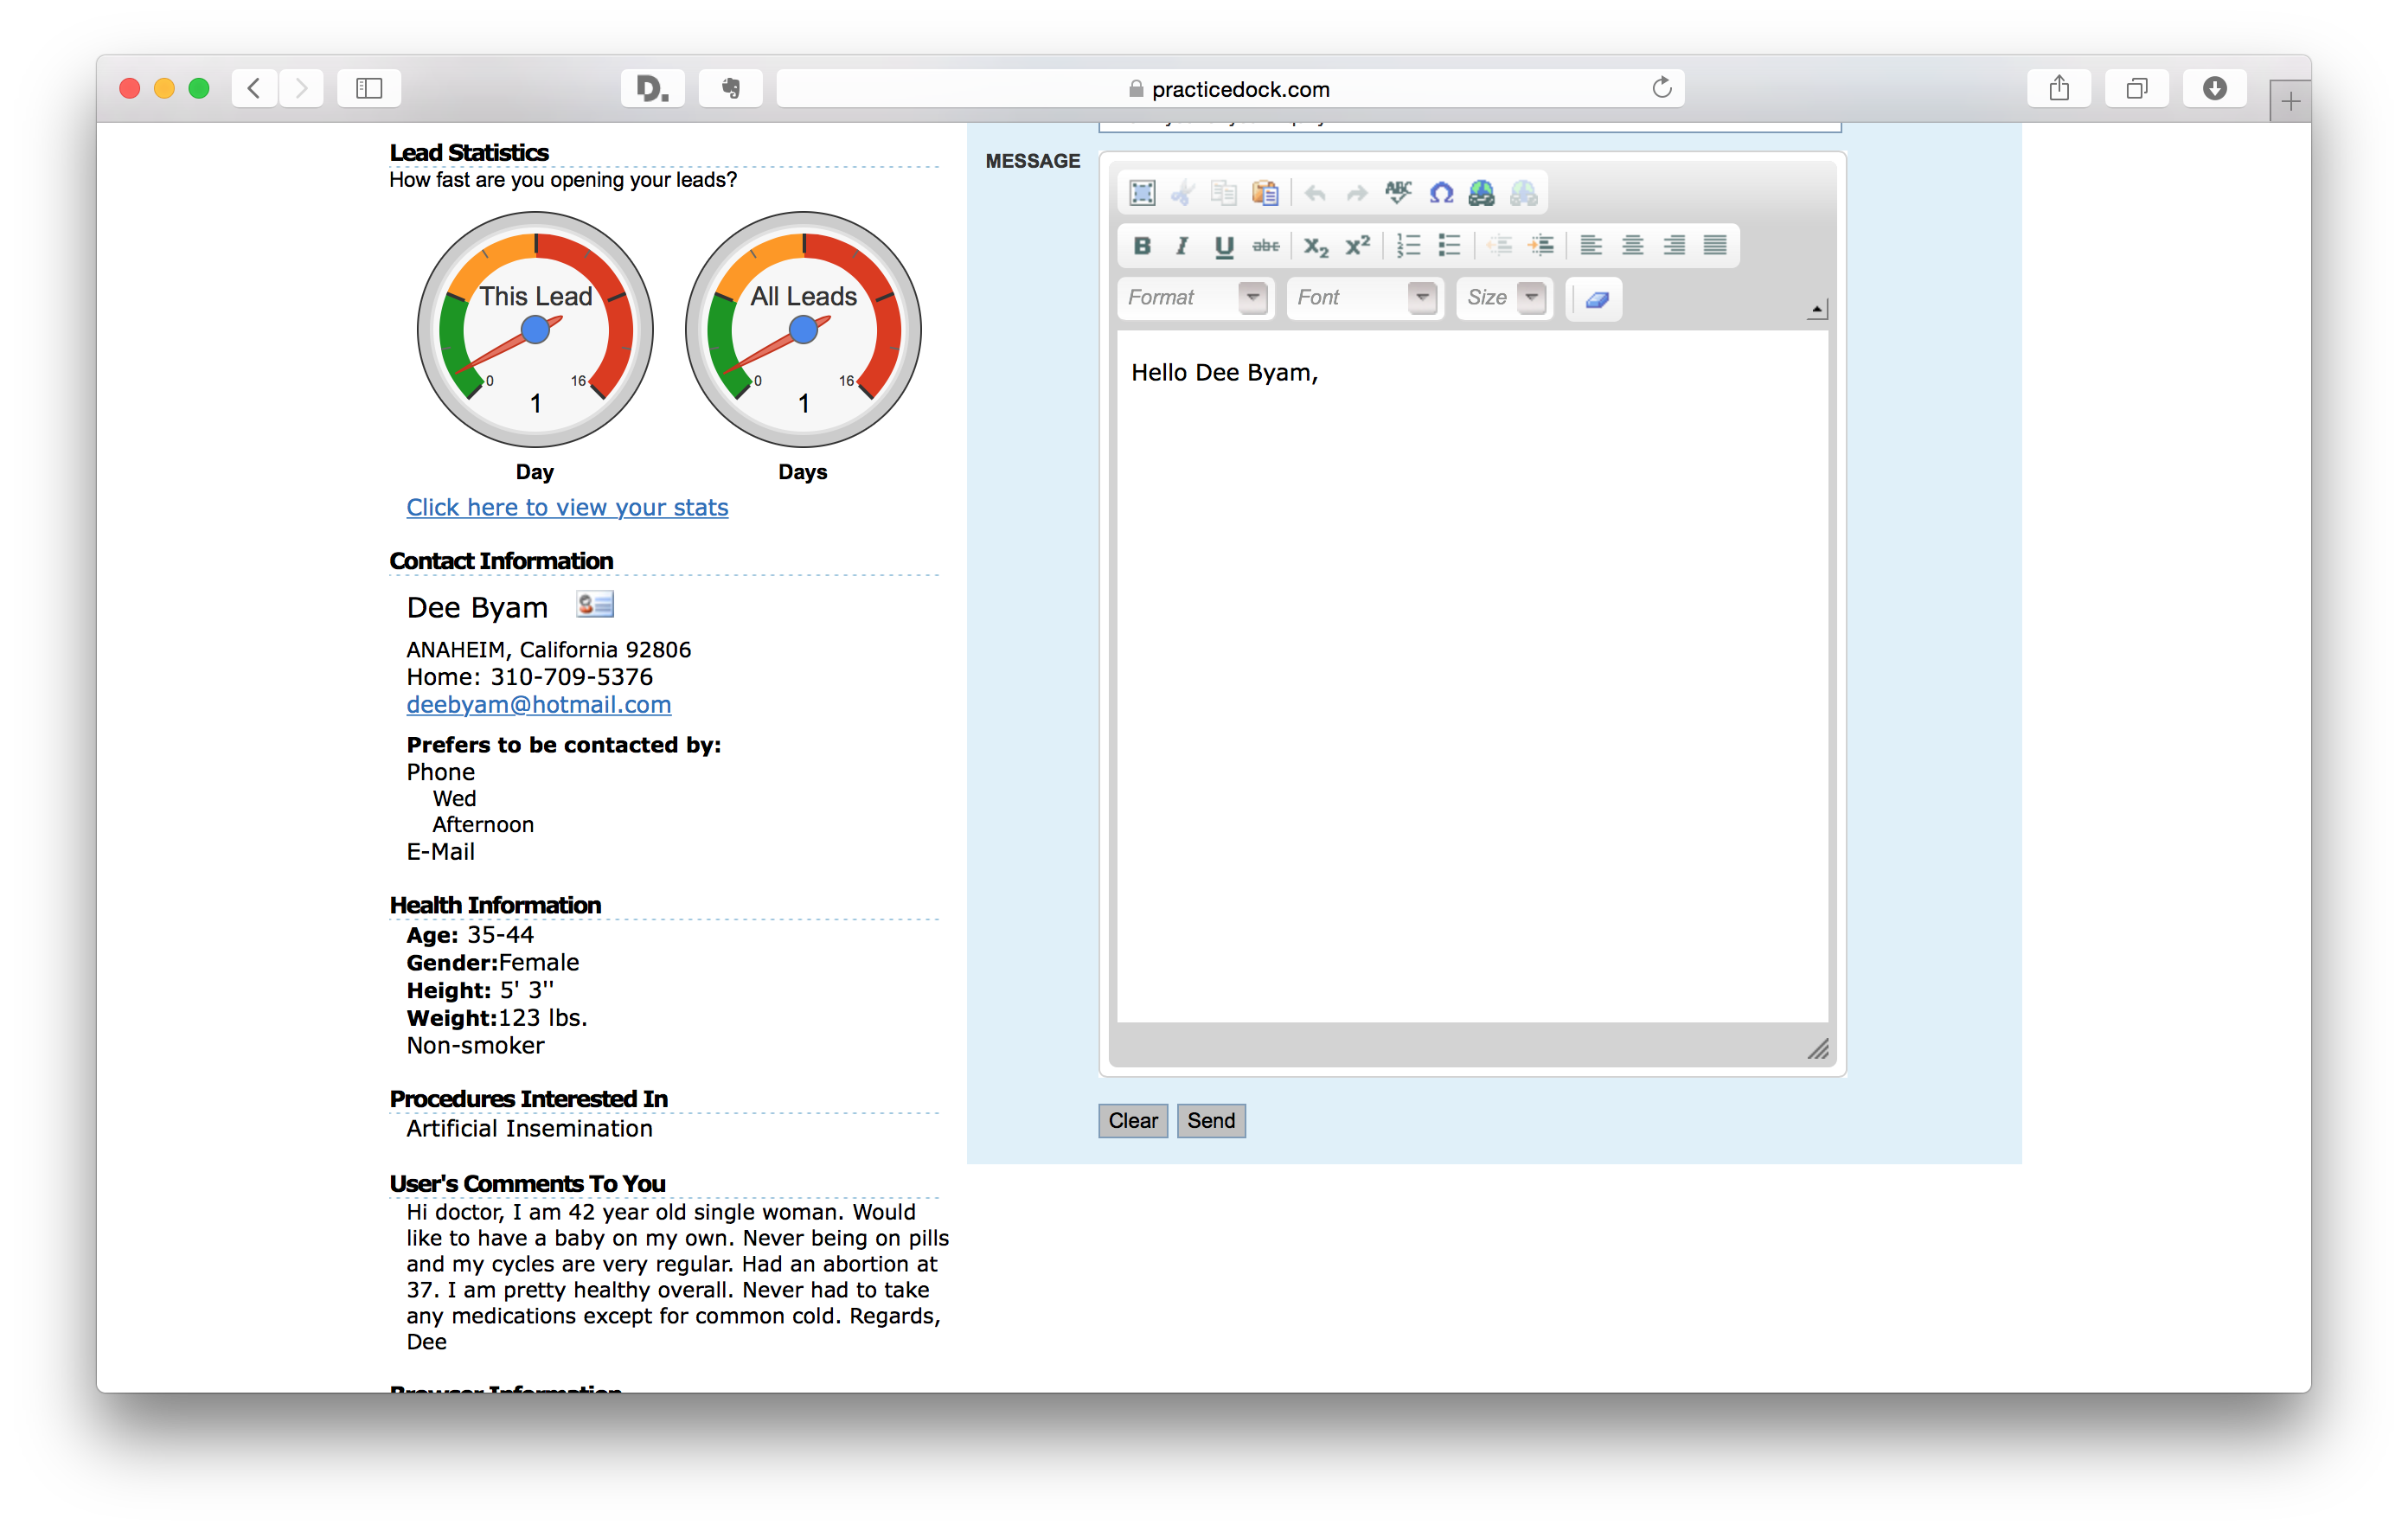
Task: Click the insert link globe icon
Action: [1481, 193]
